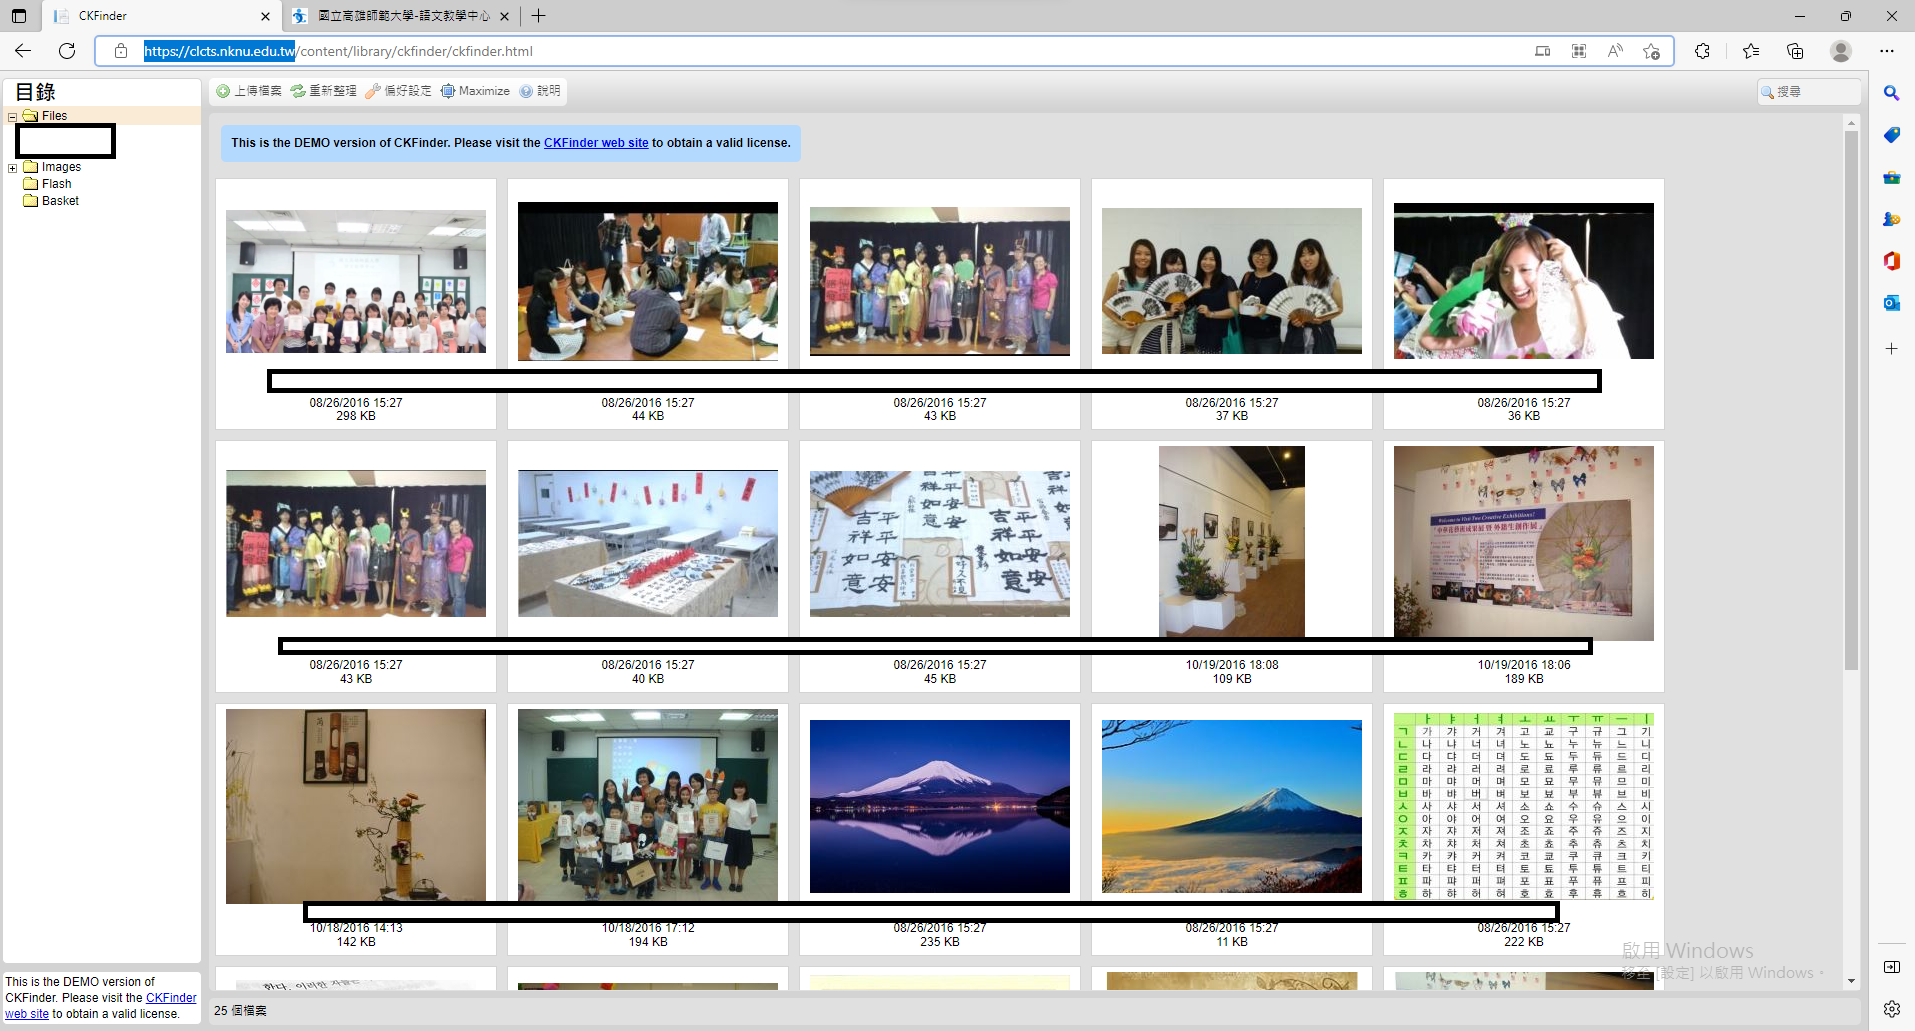The image size is (1915, 1031).
Task: Click the Edge sidebar hide panel icon
Action: (1891, 967)
